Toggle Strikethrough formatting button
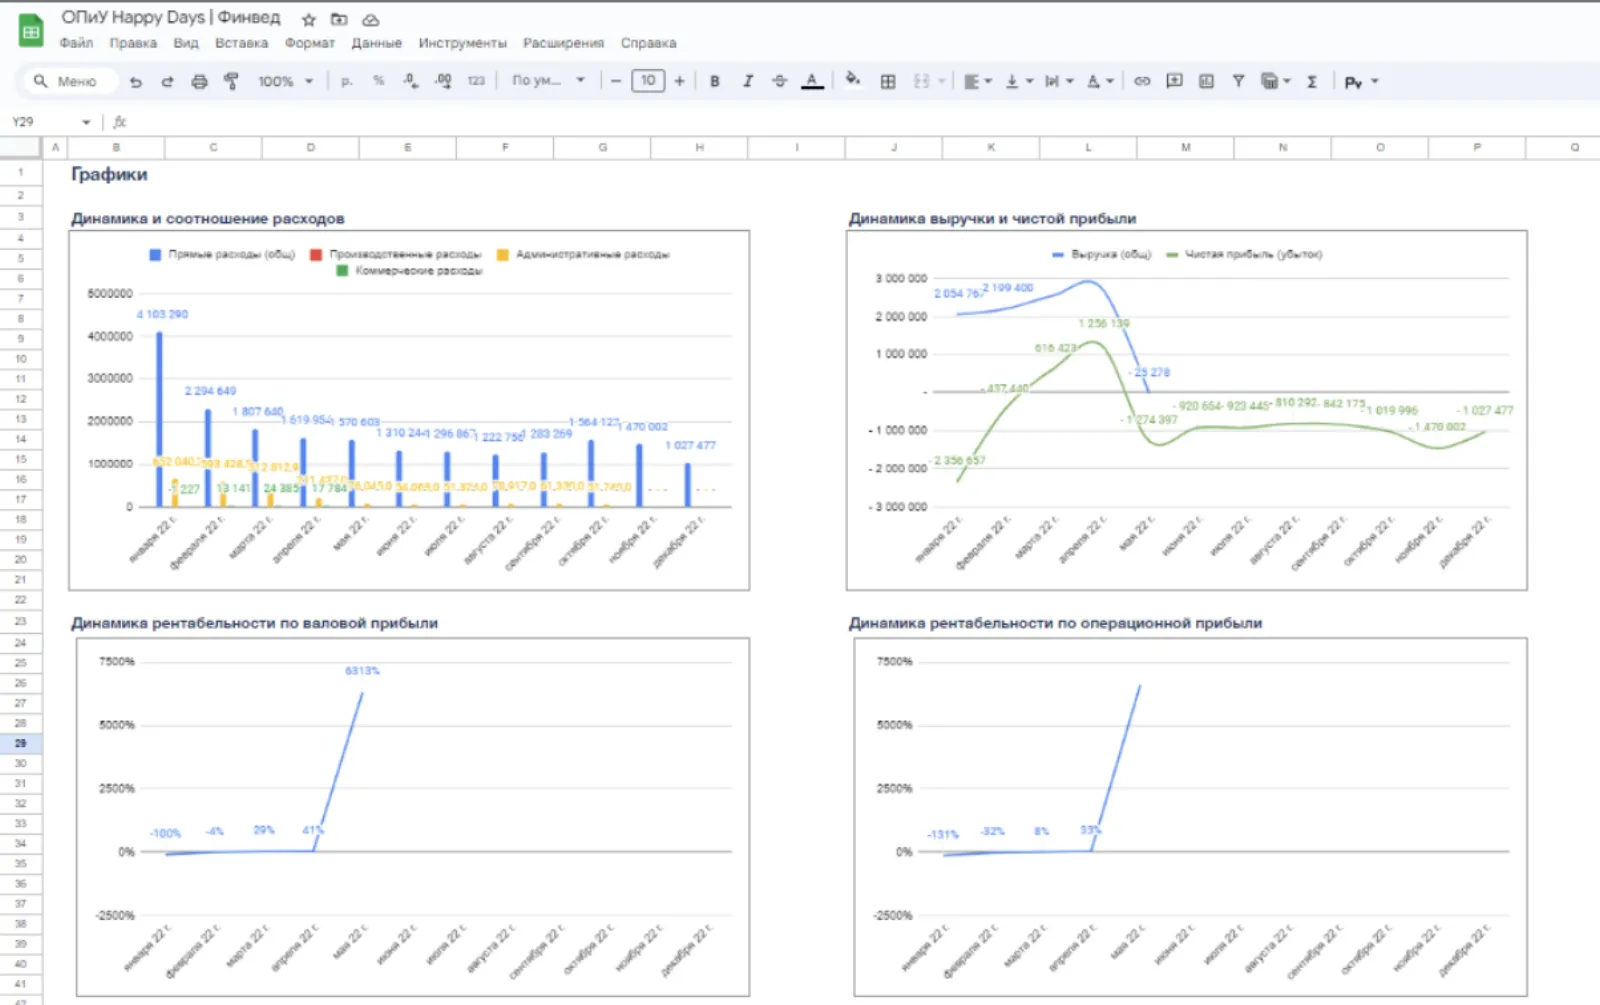 click(x=779, y=82)
